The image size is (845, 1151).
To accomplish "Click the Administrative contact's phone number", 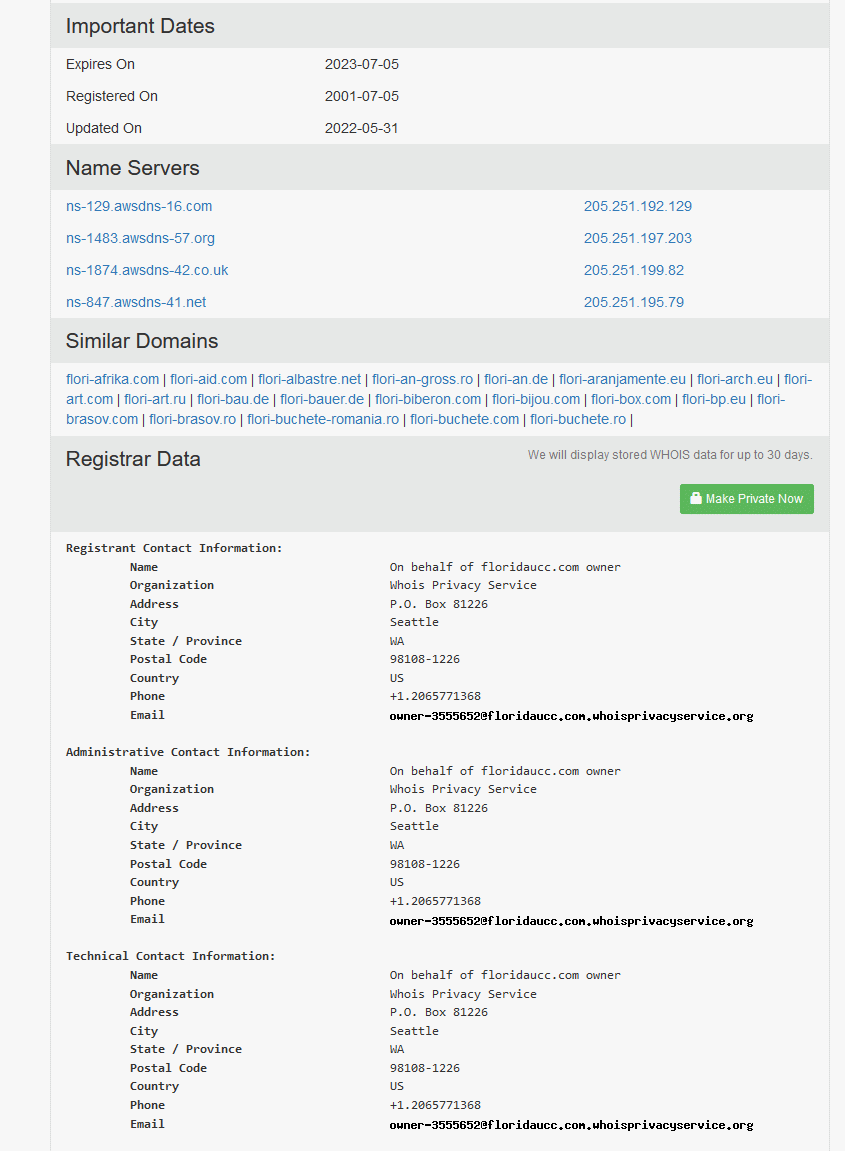I will click(x=435, y=901).
